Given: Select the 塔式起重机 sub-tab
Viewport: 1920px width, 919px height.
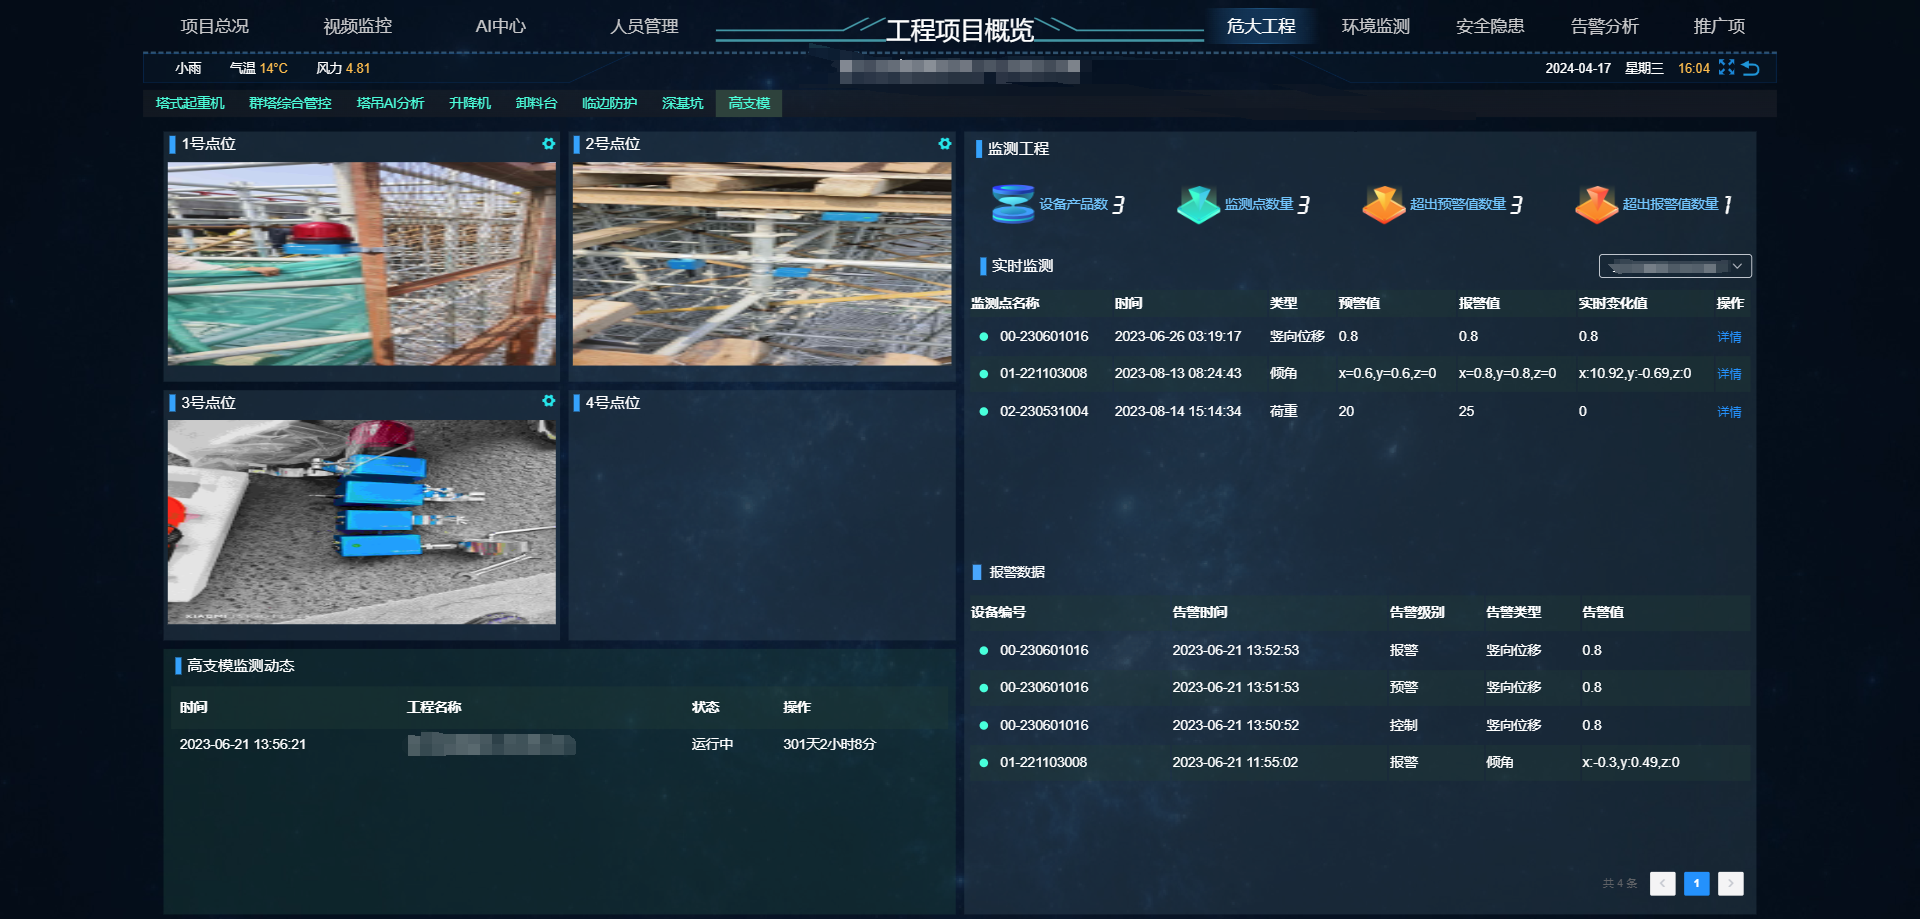Looking at the screenshot, I should (190, 103).
